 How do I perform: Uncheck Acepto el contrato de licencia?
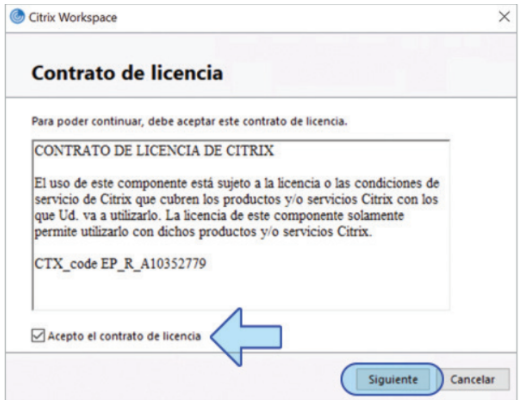click(x=38, y=336)
